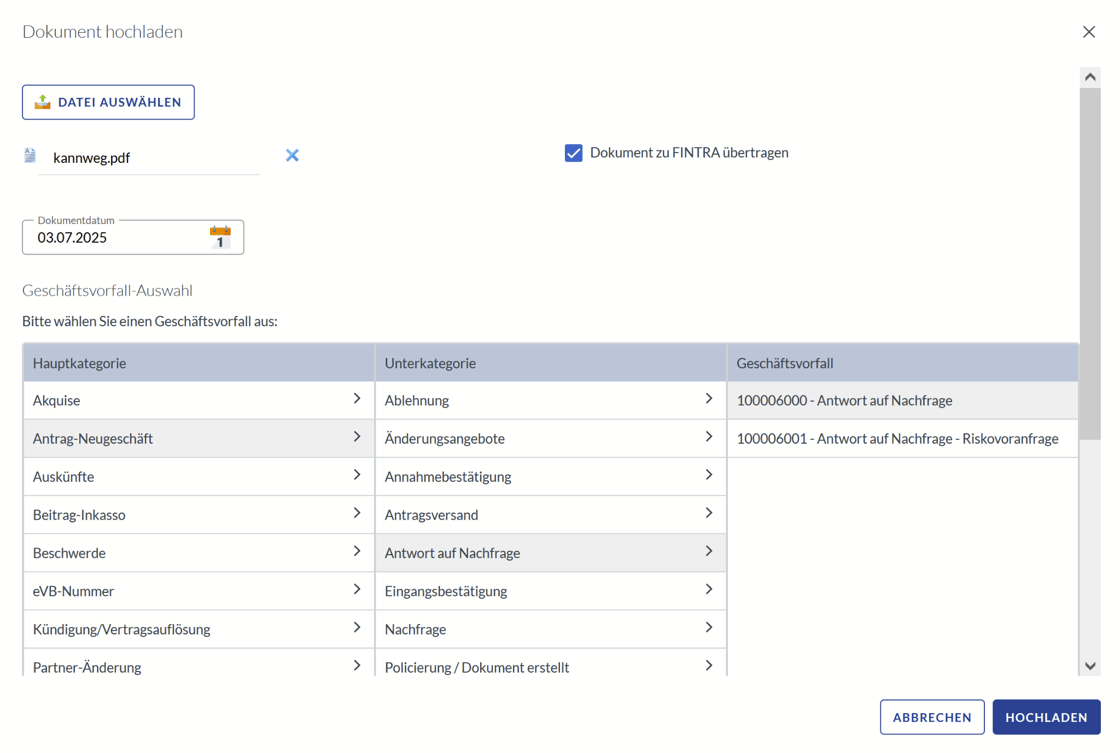Screen dimensions: 1120x753
Task: Expand Beschwerde main category chevron
Action: tap(357, 552)
